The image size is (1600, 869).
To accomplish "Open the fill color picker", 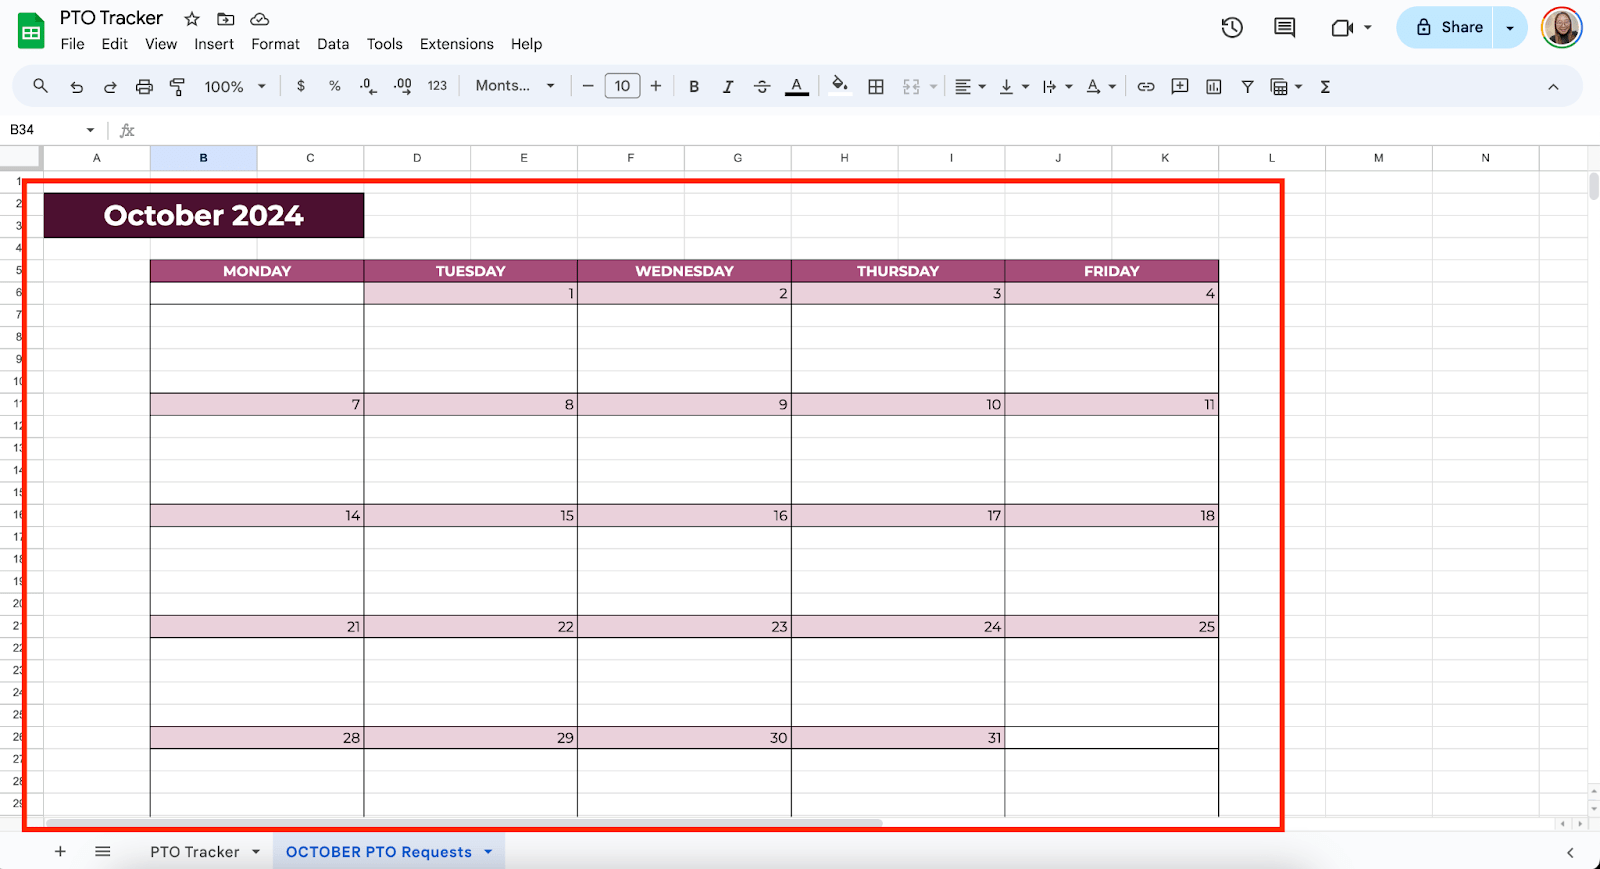I will pyautogui.click(x=840, y=86).
